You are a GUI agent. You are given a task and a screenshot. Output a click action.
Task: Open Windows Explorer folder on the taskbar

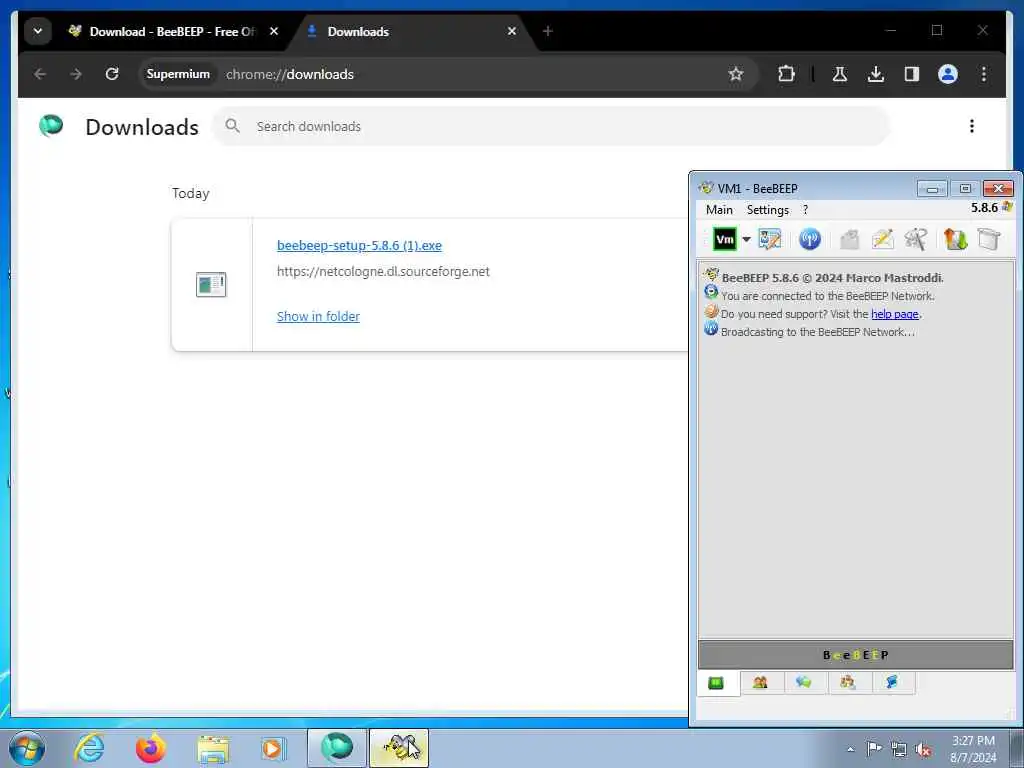(213, 748)
